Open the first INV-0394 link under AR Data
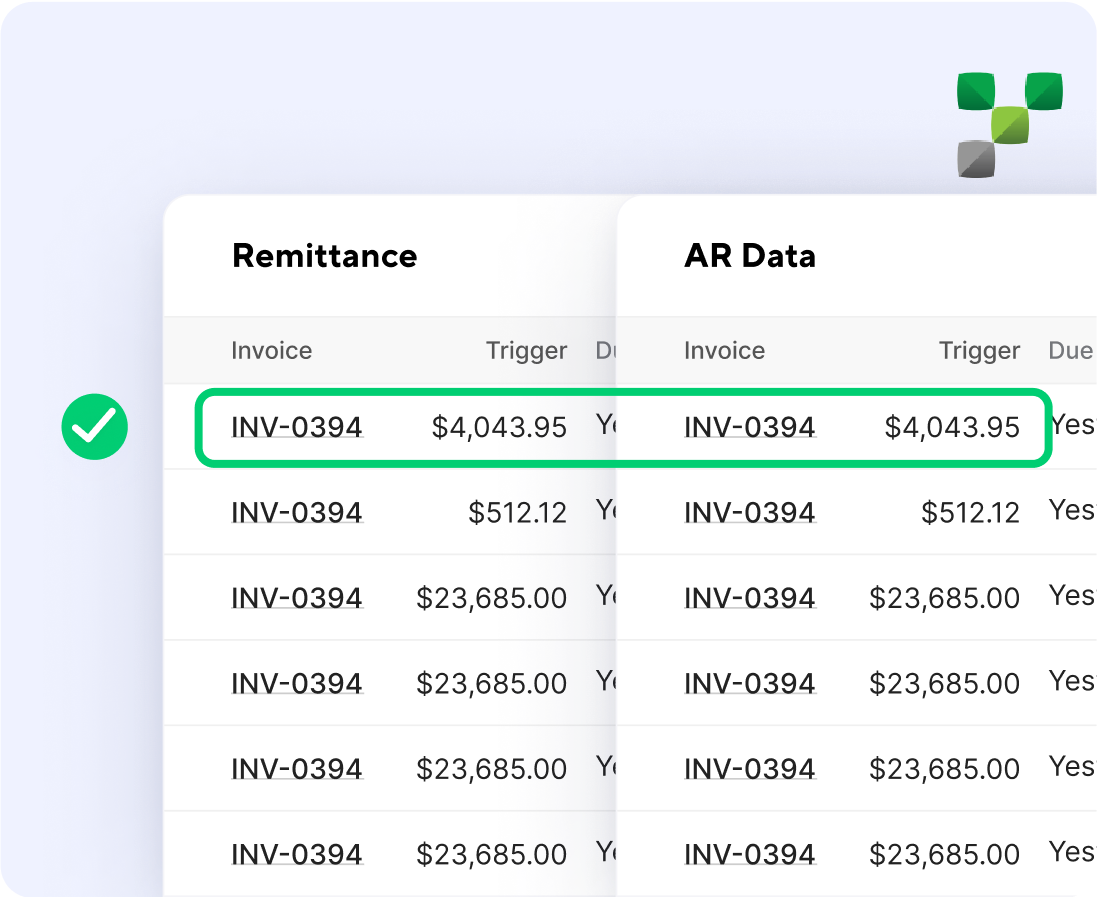Viewport: 1097px width, 897px height. tap(749, 426)
